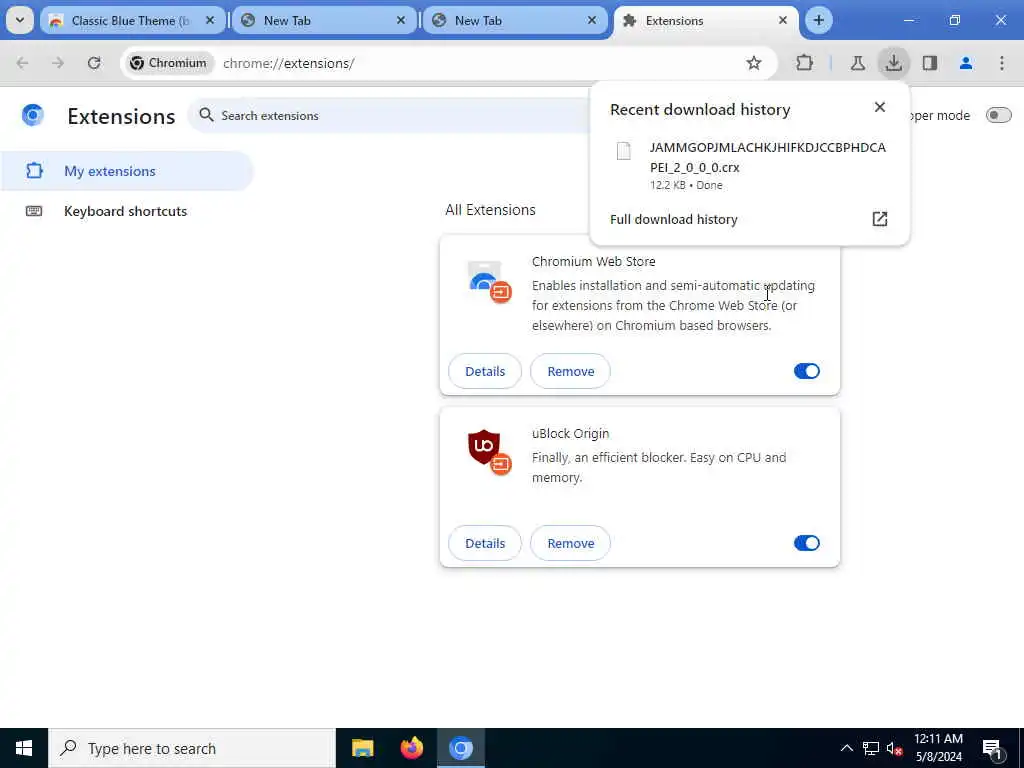This screenshot has height=768, width=1024.
Task: Open the taskbar clock and date
Action: pyautogui.click(x=938, y=748)
